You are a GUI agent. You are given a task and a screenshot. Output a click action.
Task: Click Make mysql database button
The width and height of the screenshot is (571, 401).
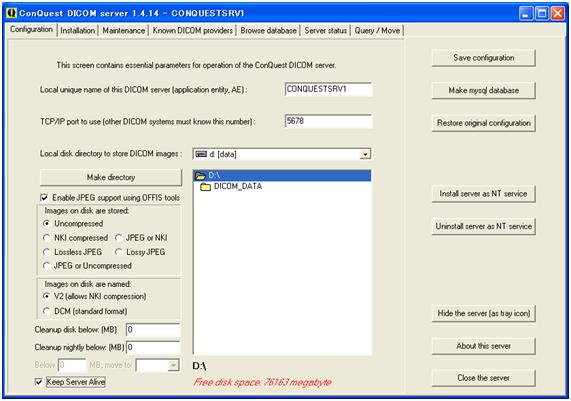484,91
